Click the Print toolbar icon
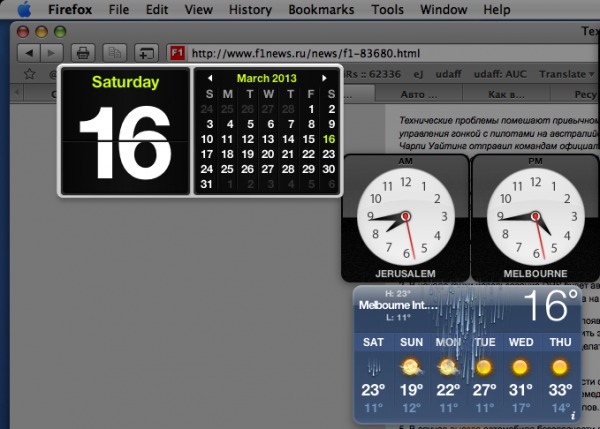This screenshot has width=600, height=429. [83, 53]
